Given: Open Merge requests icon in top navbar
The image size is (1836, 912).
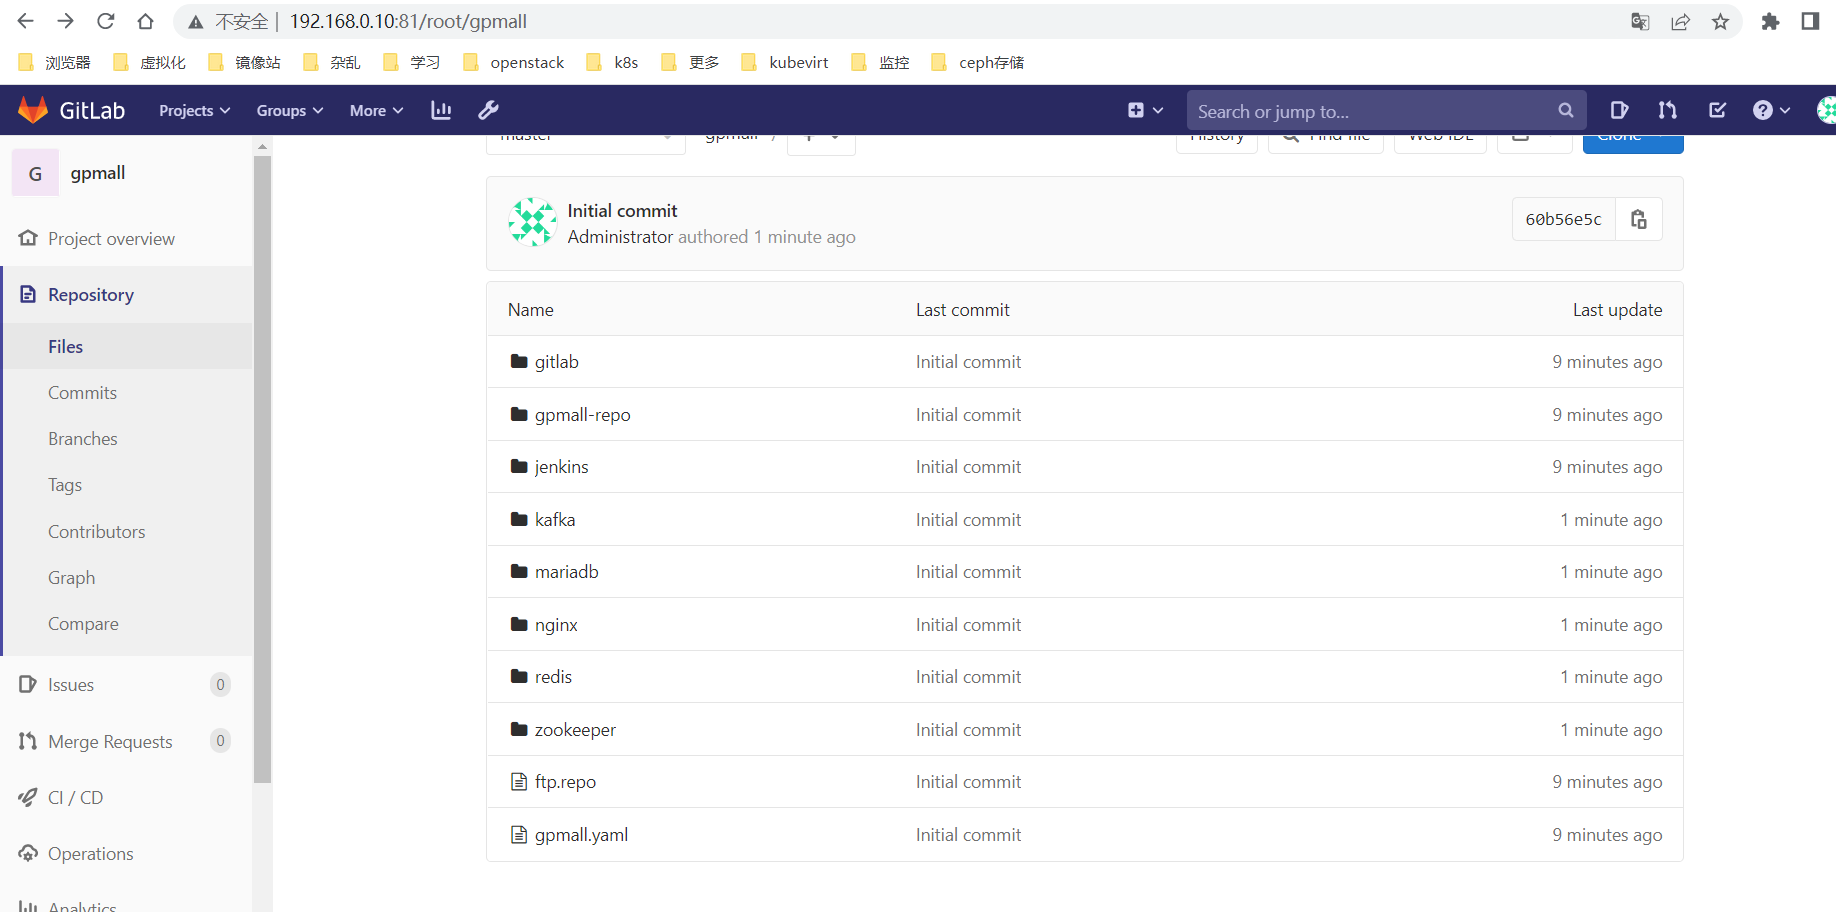Looking at the screenshot, I should pyautogui.click(x=1668, y=110).
